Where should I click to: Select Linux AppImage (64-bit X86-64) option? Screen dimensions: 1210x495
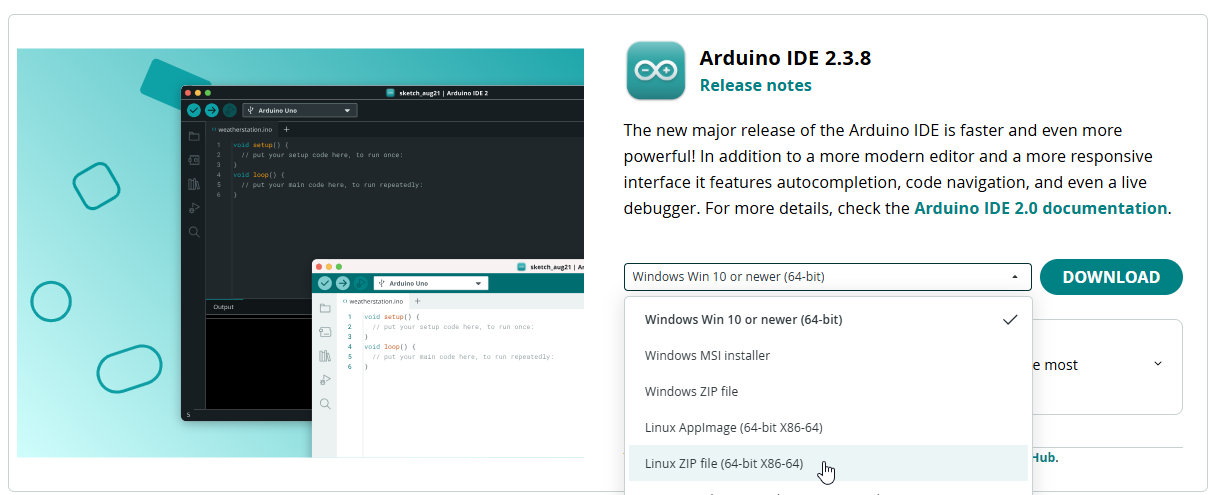pos(828,427)
